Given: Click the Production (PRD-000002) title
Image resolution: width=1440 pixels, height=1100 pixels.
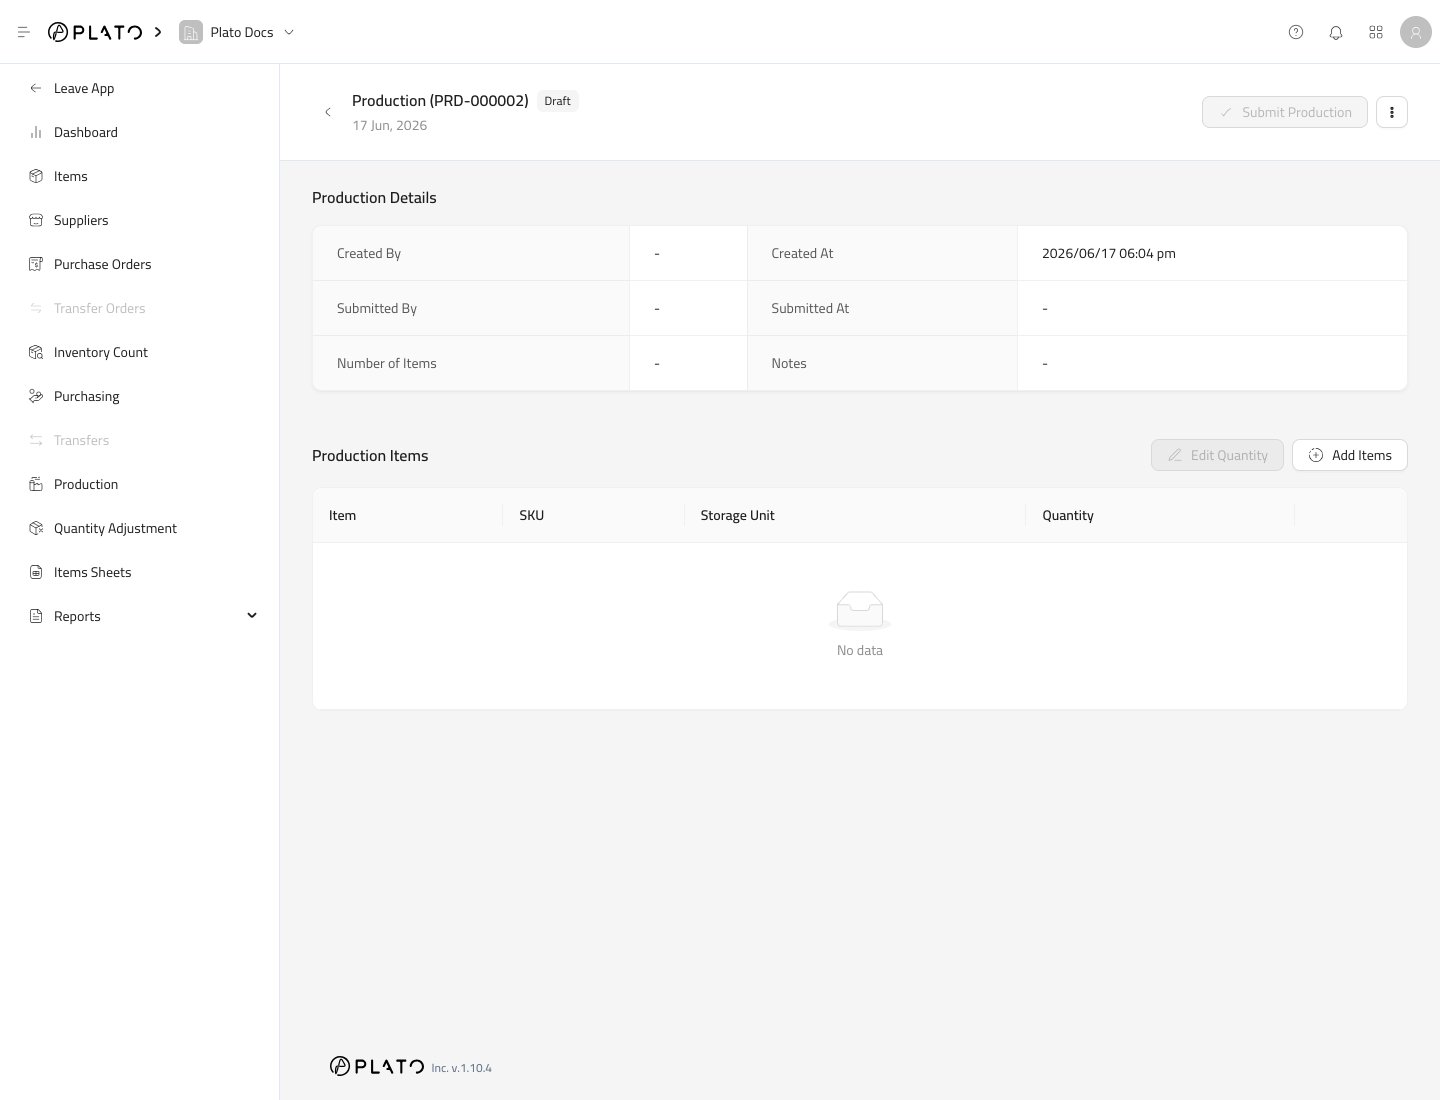Looking at the screenshot, I should click(x=440, y=100).
